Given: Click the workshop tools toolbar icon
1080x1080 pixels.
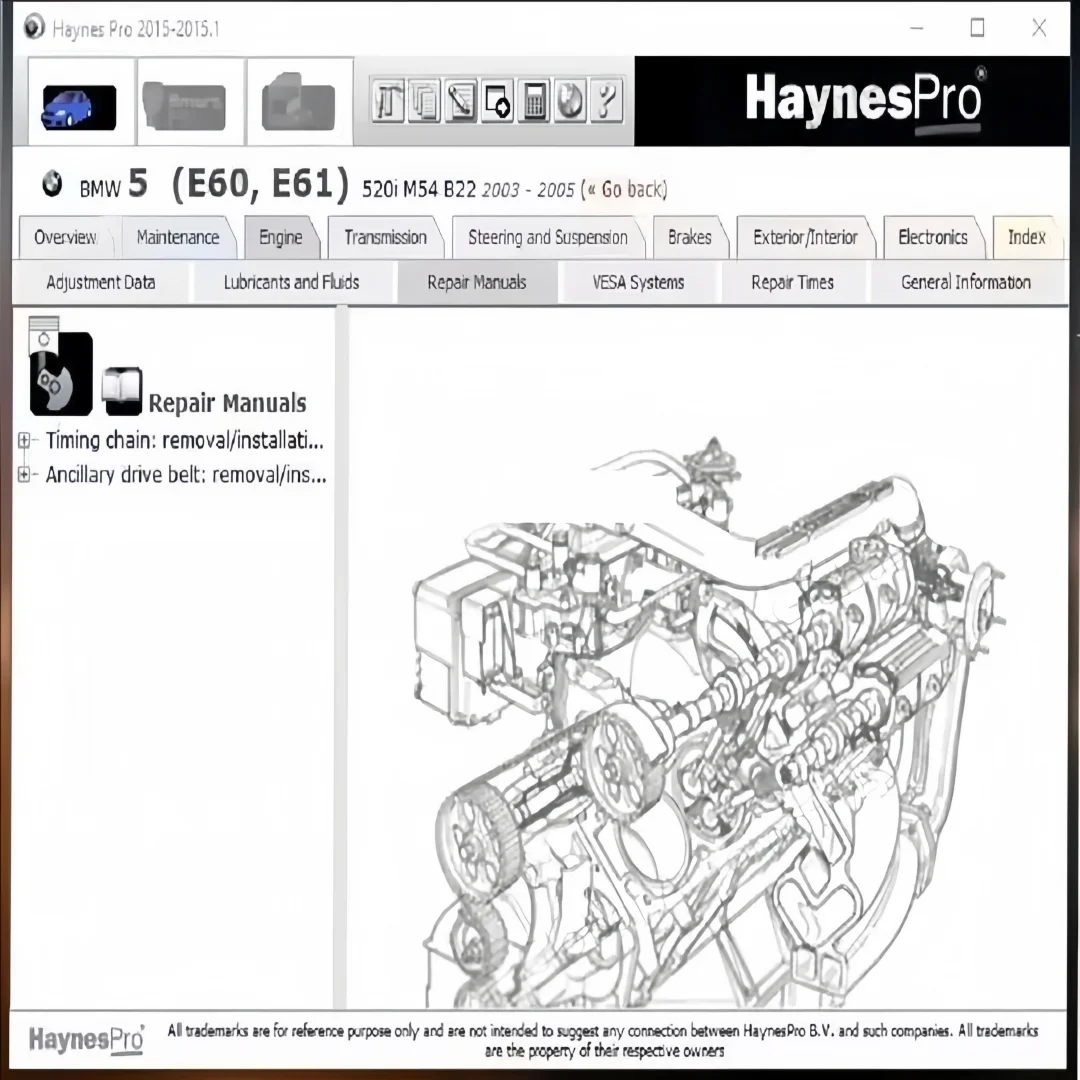Looking at the screenshot, I should tap(388, 101).
